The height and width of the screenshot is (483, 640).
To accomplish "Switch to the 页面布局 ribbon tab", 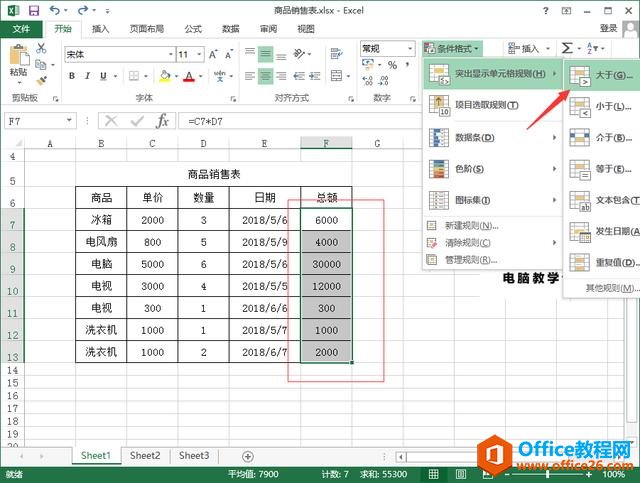I will [147, 29].
